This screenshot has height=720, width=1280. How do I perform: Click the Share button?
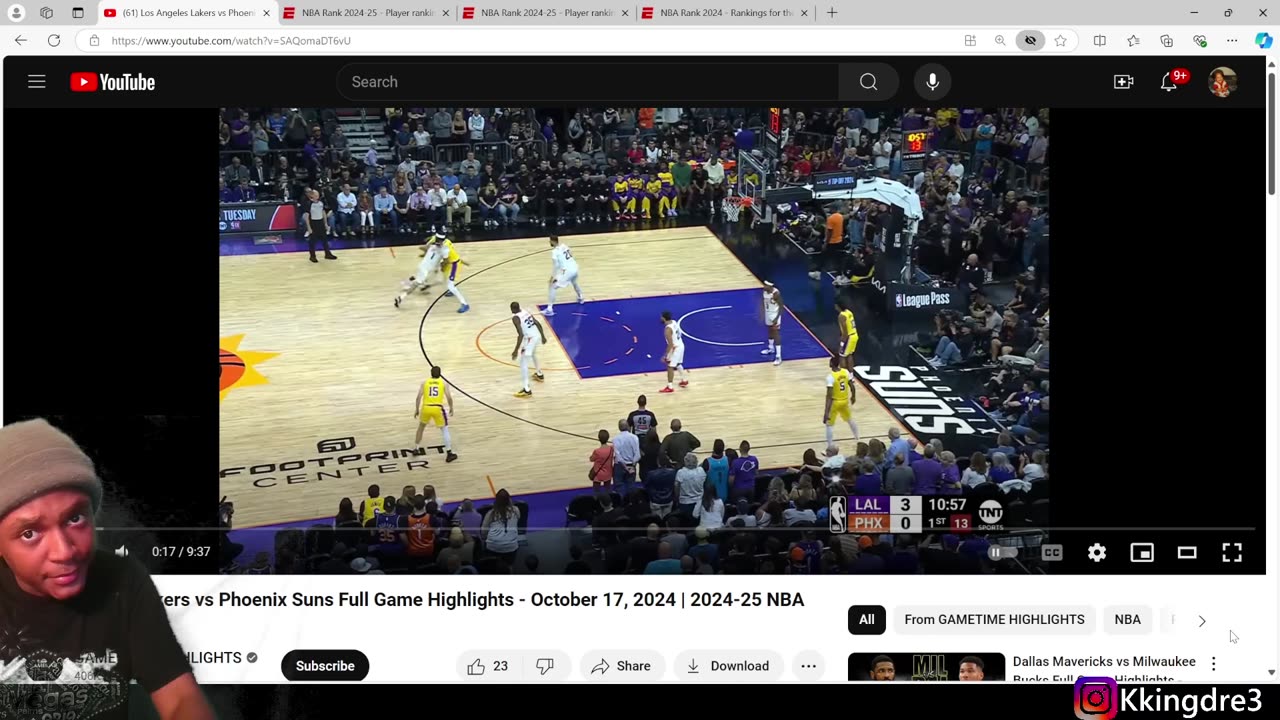pyautogui.click(x=621, y=666)
